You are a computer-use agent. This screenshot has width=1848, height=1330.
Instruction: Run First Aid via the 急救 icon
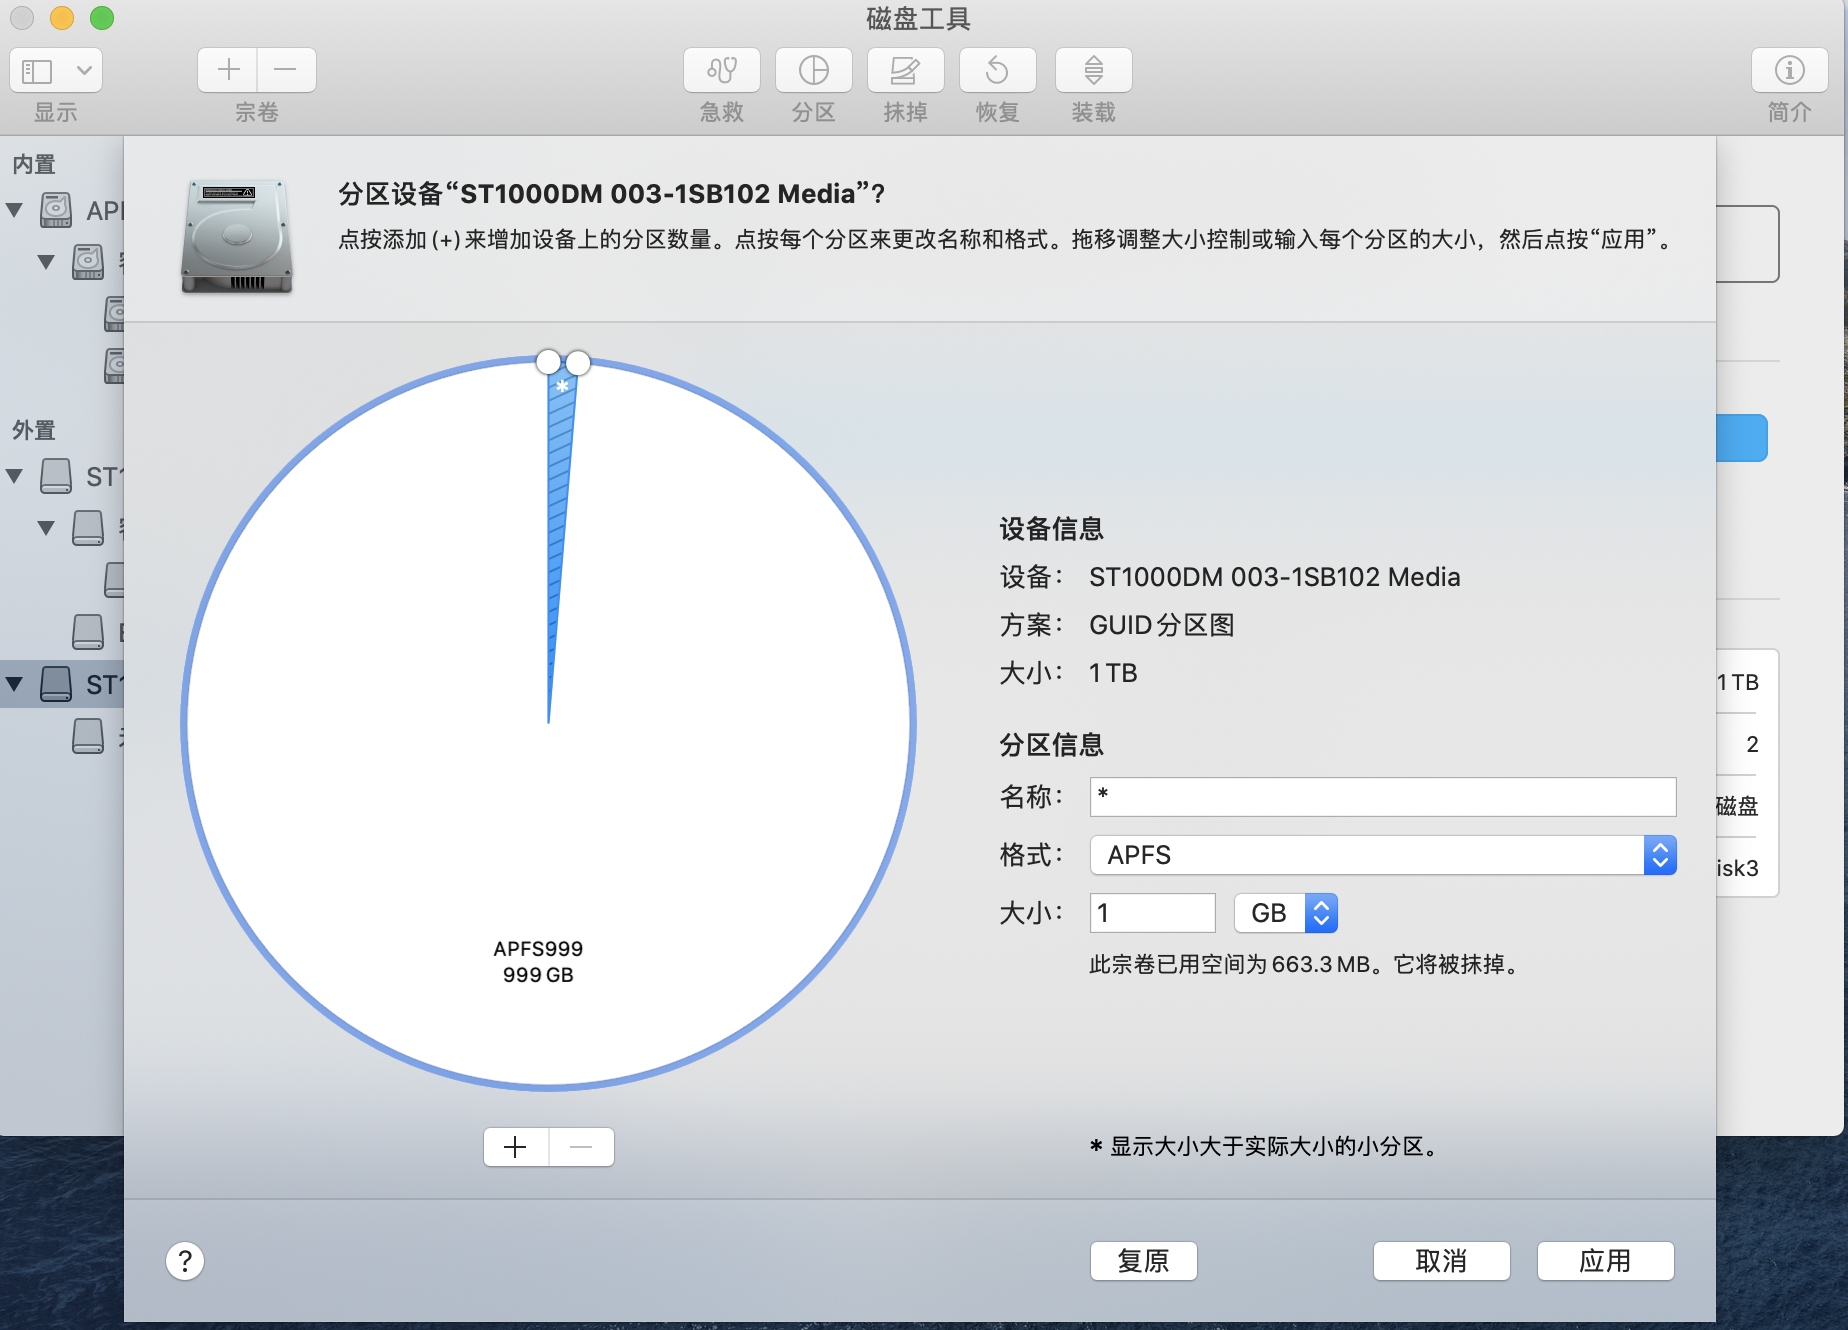coord(722,70)
